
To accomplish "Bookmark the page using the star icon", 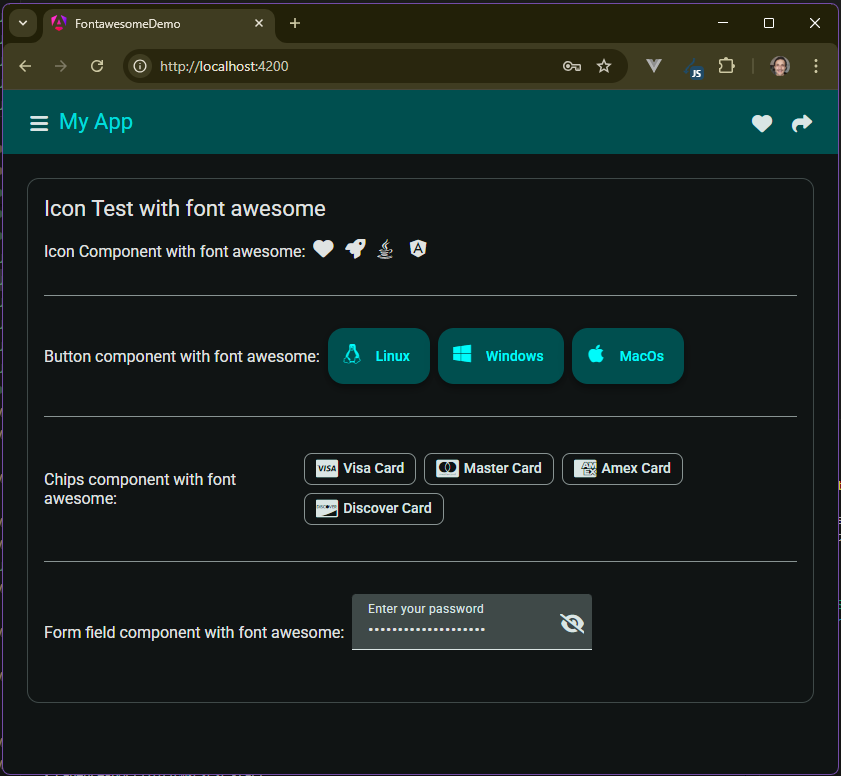I will (604, 65).
